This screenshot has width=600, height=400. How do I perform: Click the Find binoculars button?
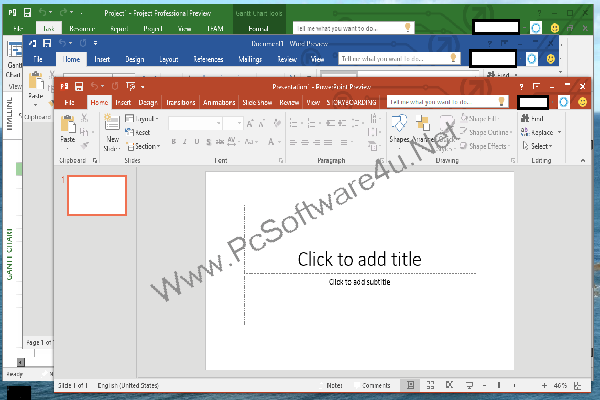[532, 118]
